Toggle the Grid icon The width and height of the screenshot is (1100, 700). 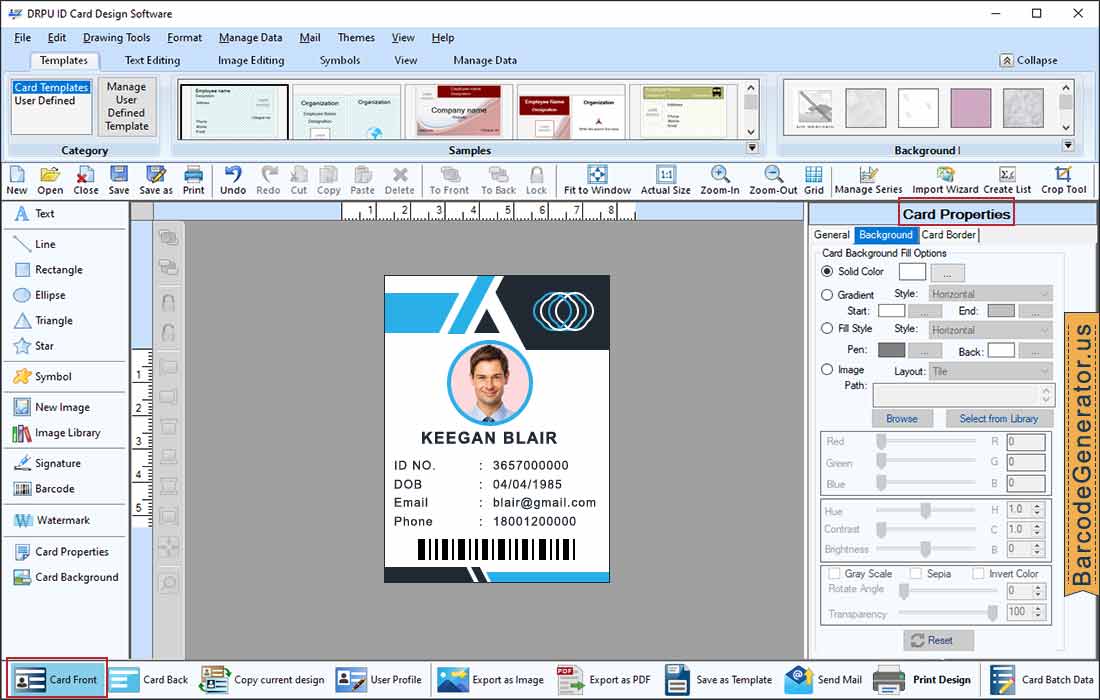click(814, 180)
